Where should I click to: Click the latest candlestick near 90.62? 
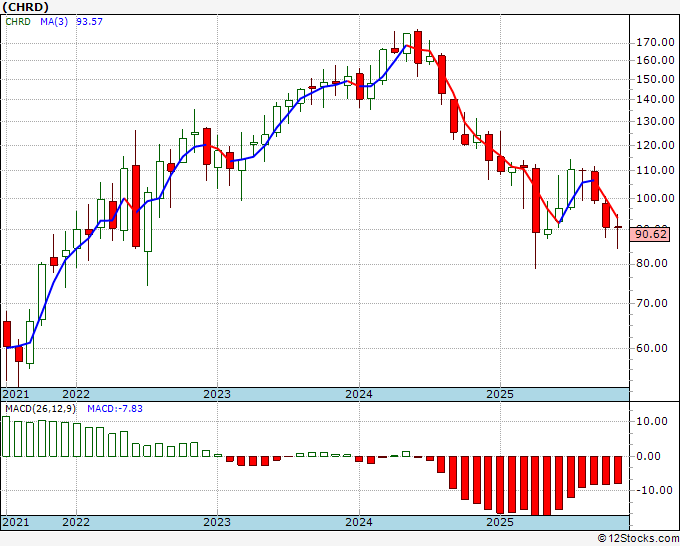pos(618,227)
